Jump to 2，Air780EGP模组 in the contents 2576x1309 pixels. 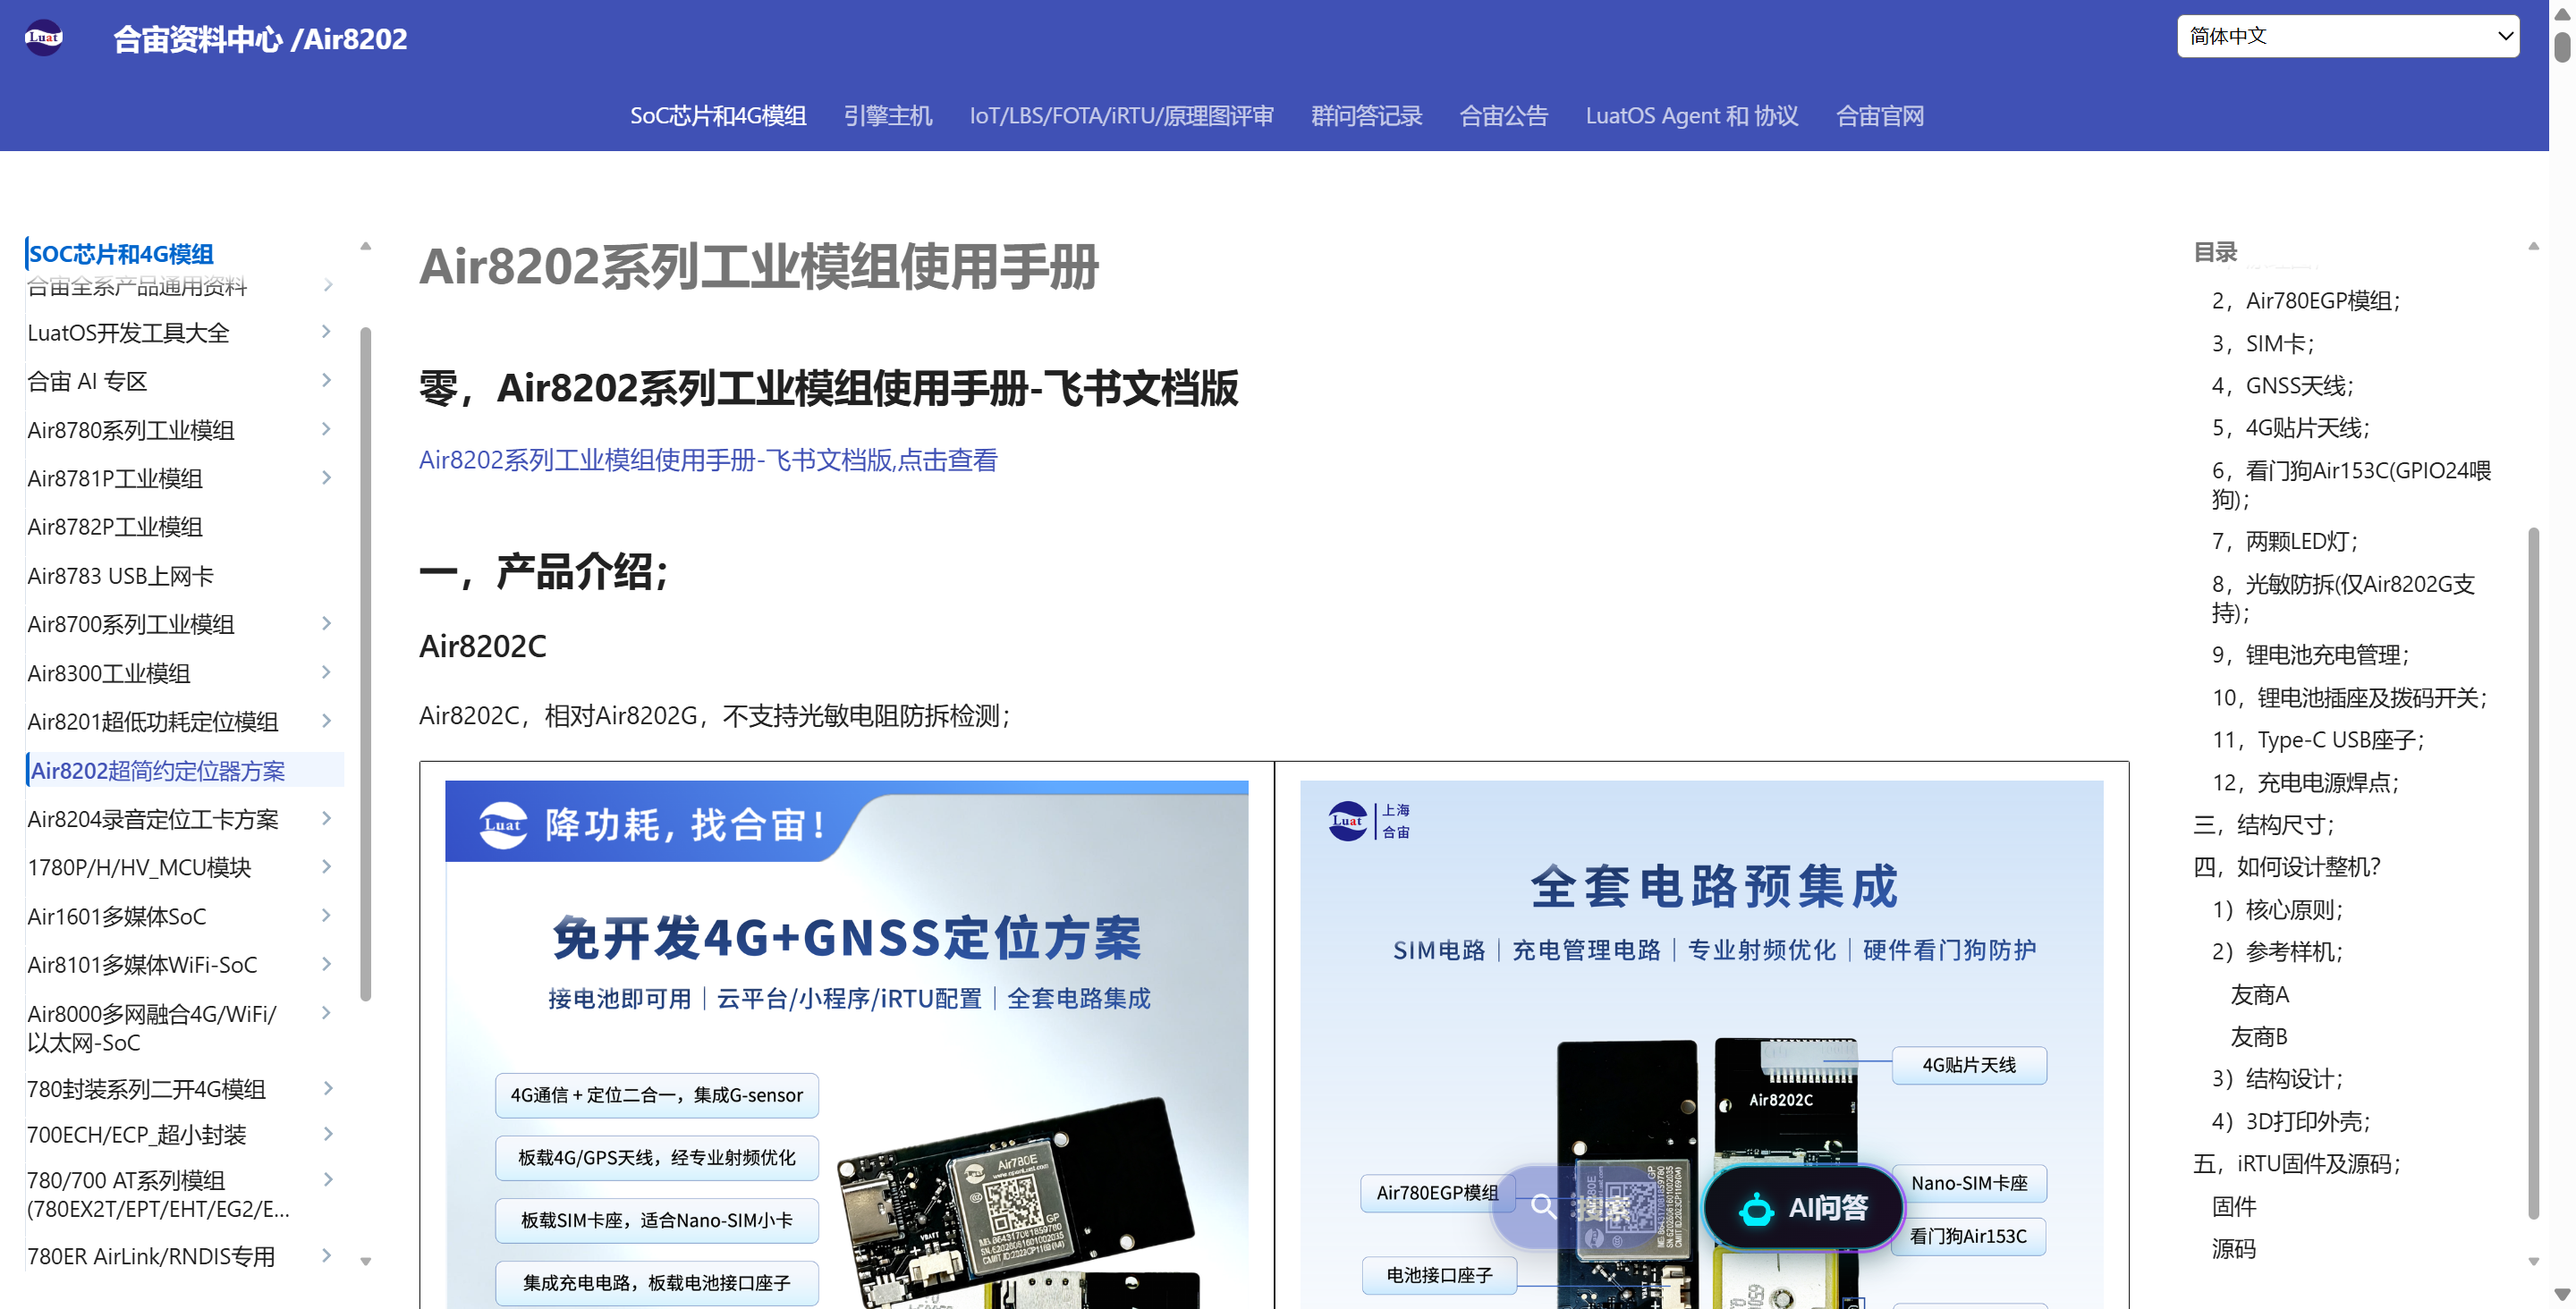2306,301
